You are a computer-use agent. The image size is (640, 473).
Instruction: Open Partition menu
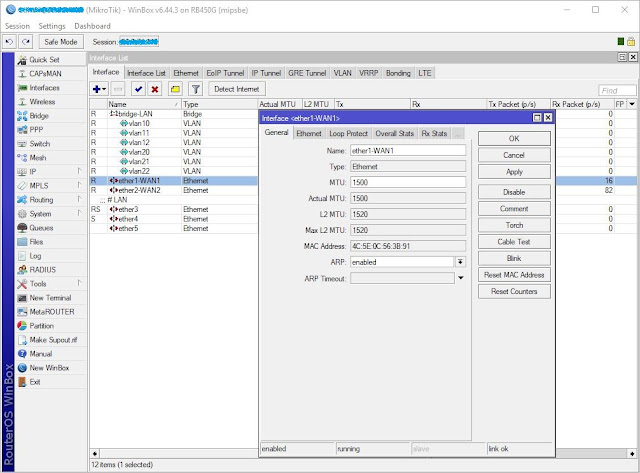41,326
